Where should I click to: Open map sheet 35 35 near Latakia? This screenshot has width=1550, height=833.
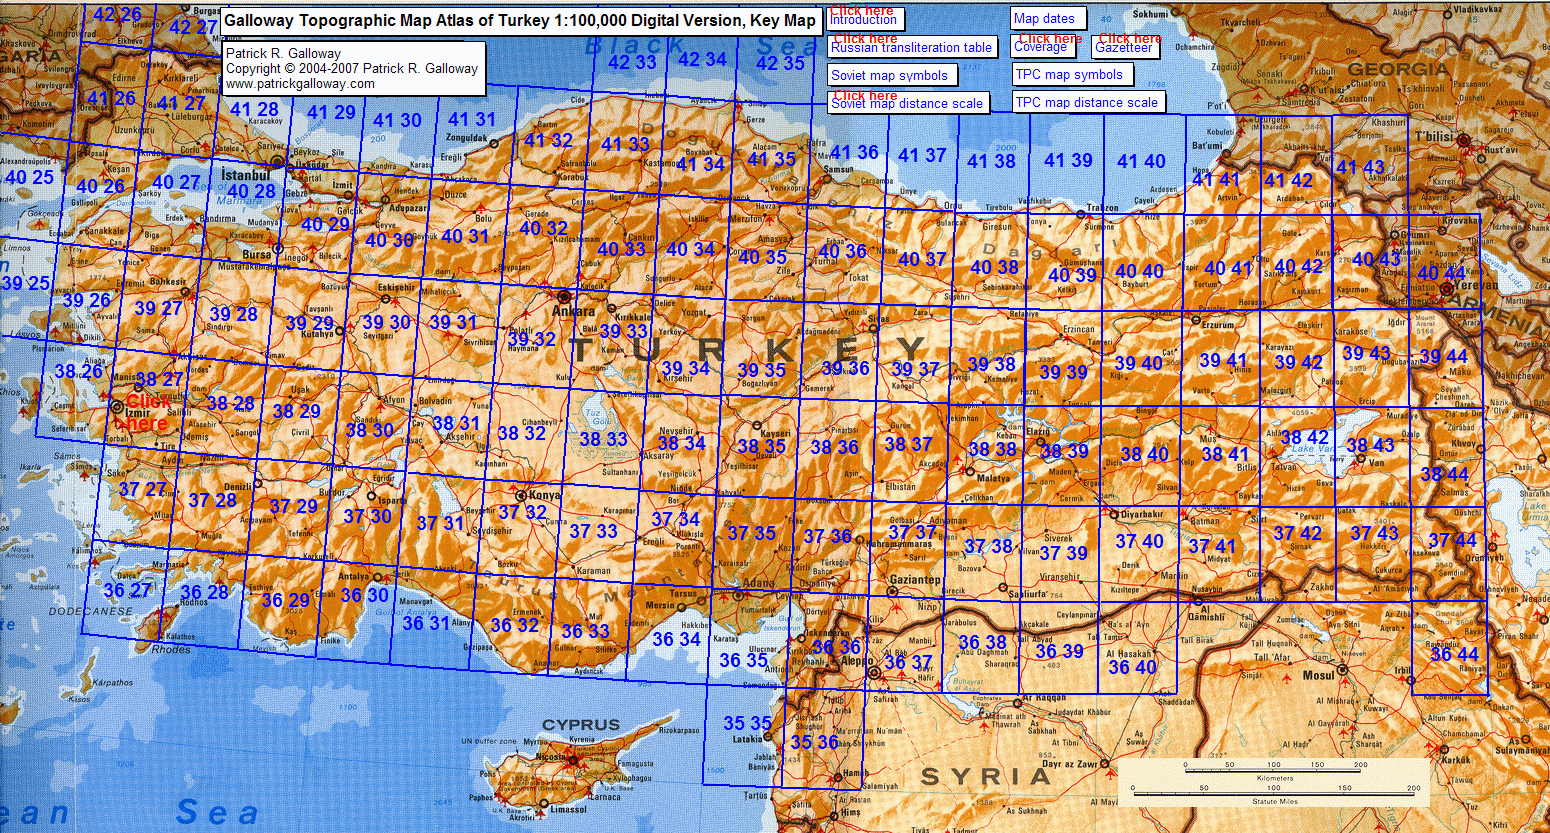coord(747,723)
